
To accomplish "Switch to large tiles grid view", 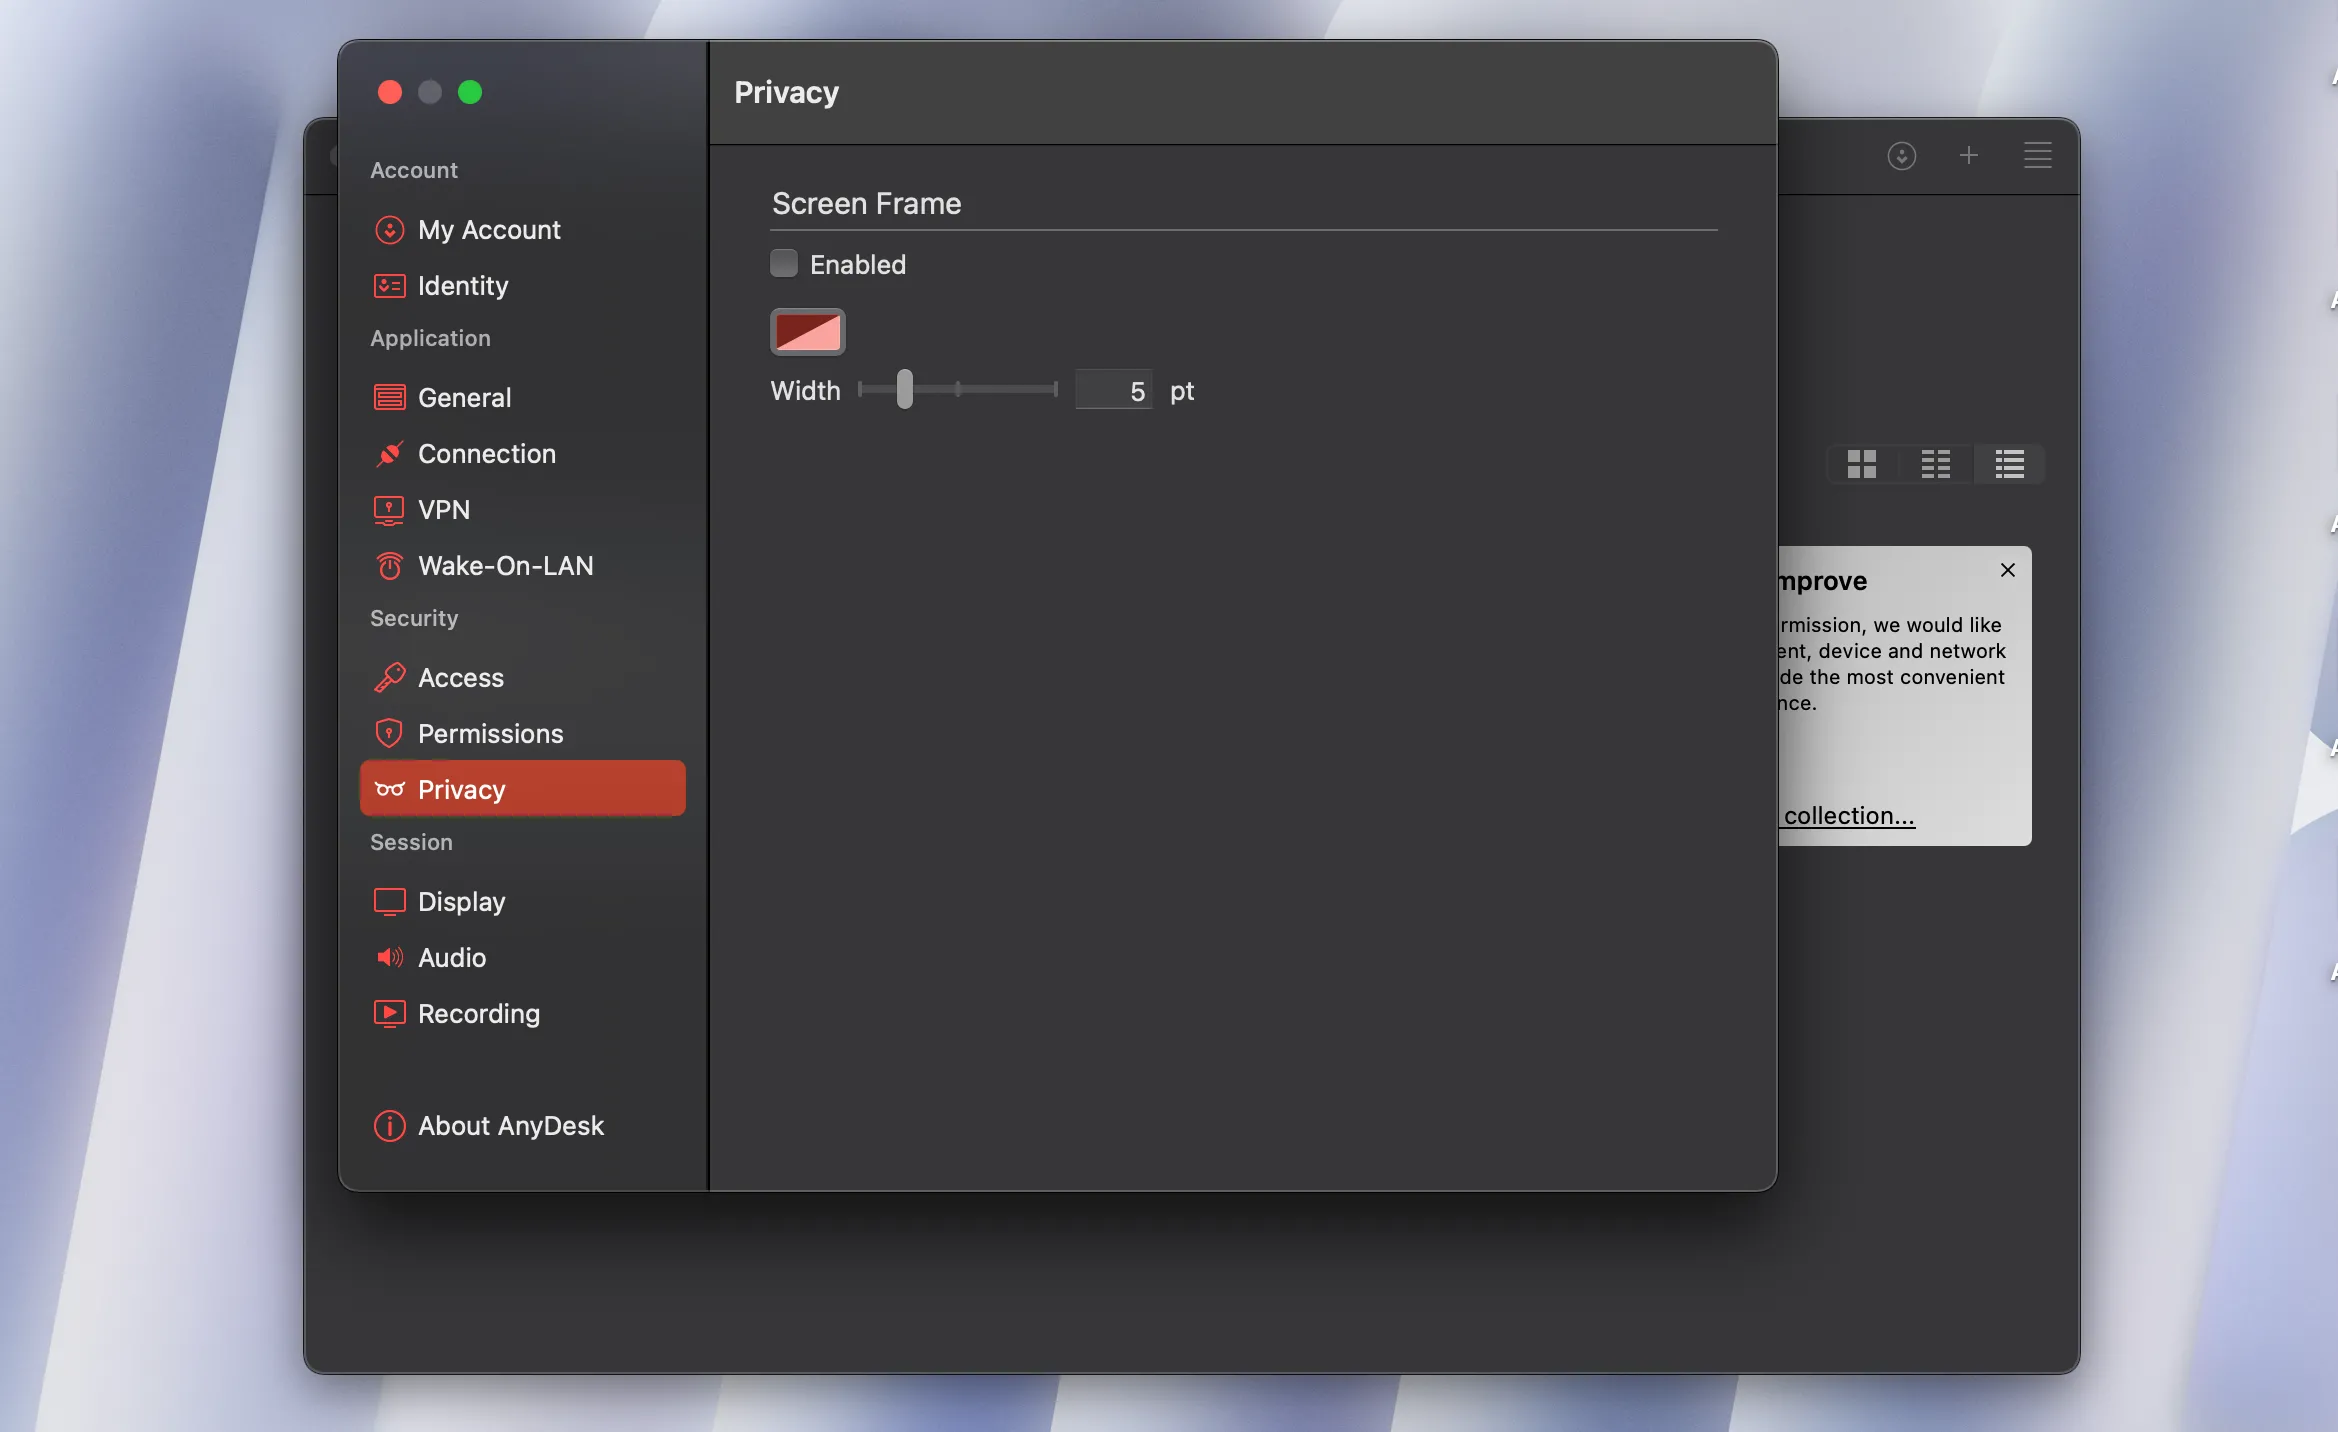I will (x=1861, y=464).
